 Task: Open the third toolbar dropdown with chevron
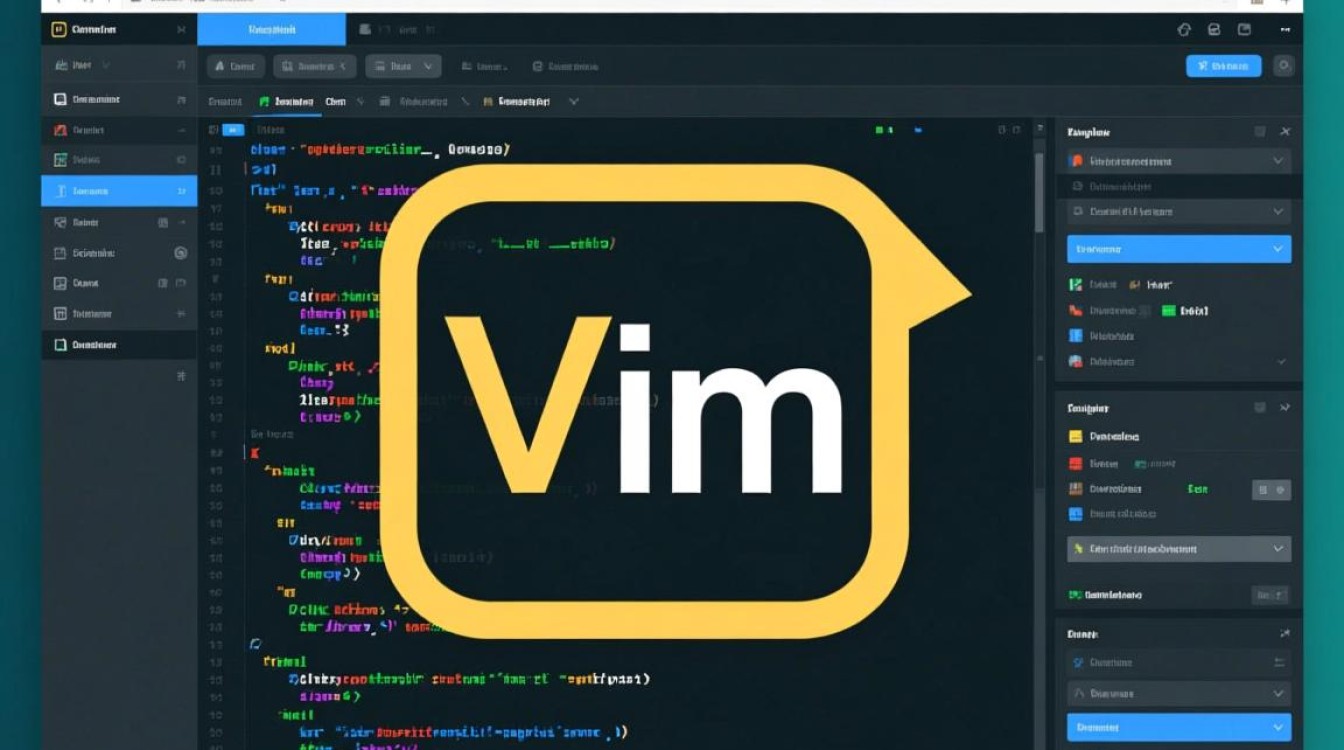point(403,67)
